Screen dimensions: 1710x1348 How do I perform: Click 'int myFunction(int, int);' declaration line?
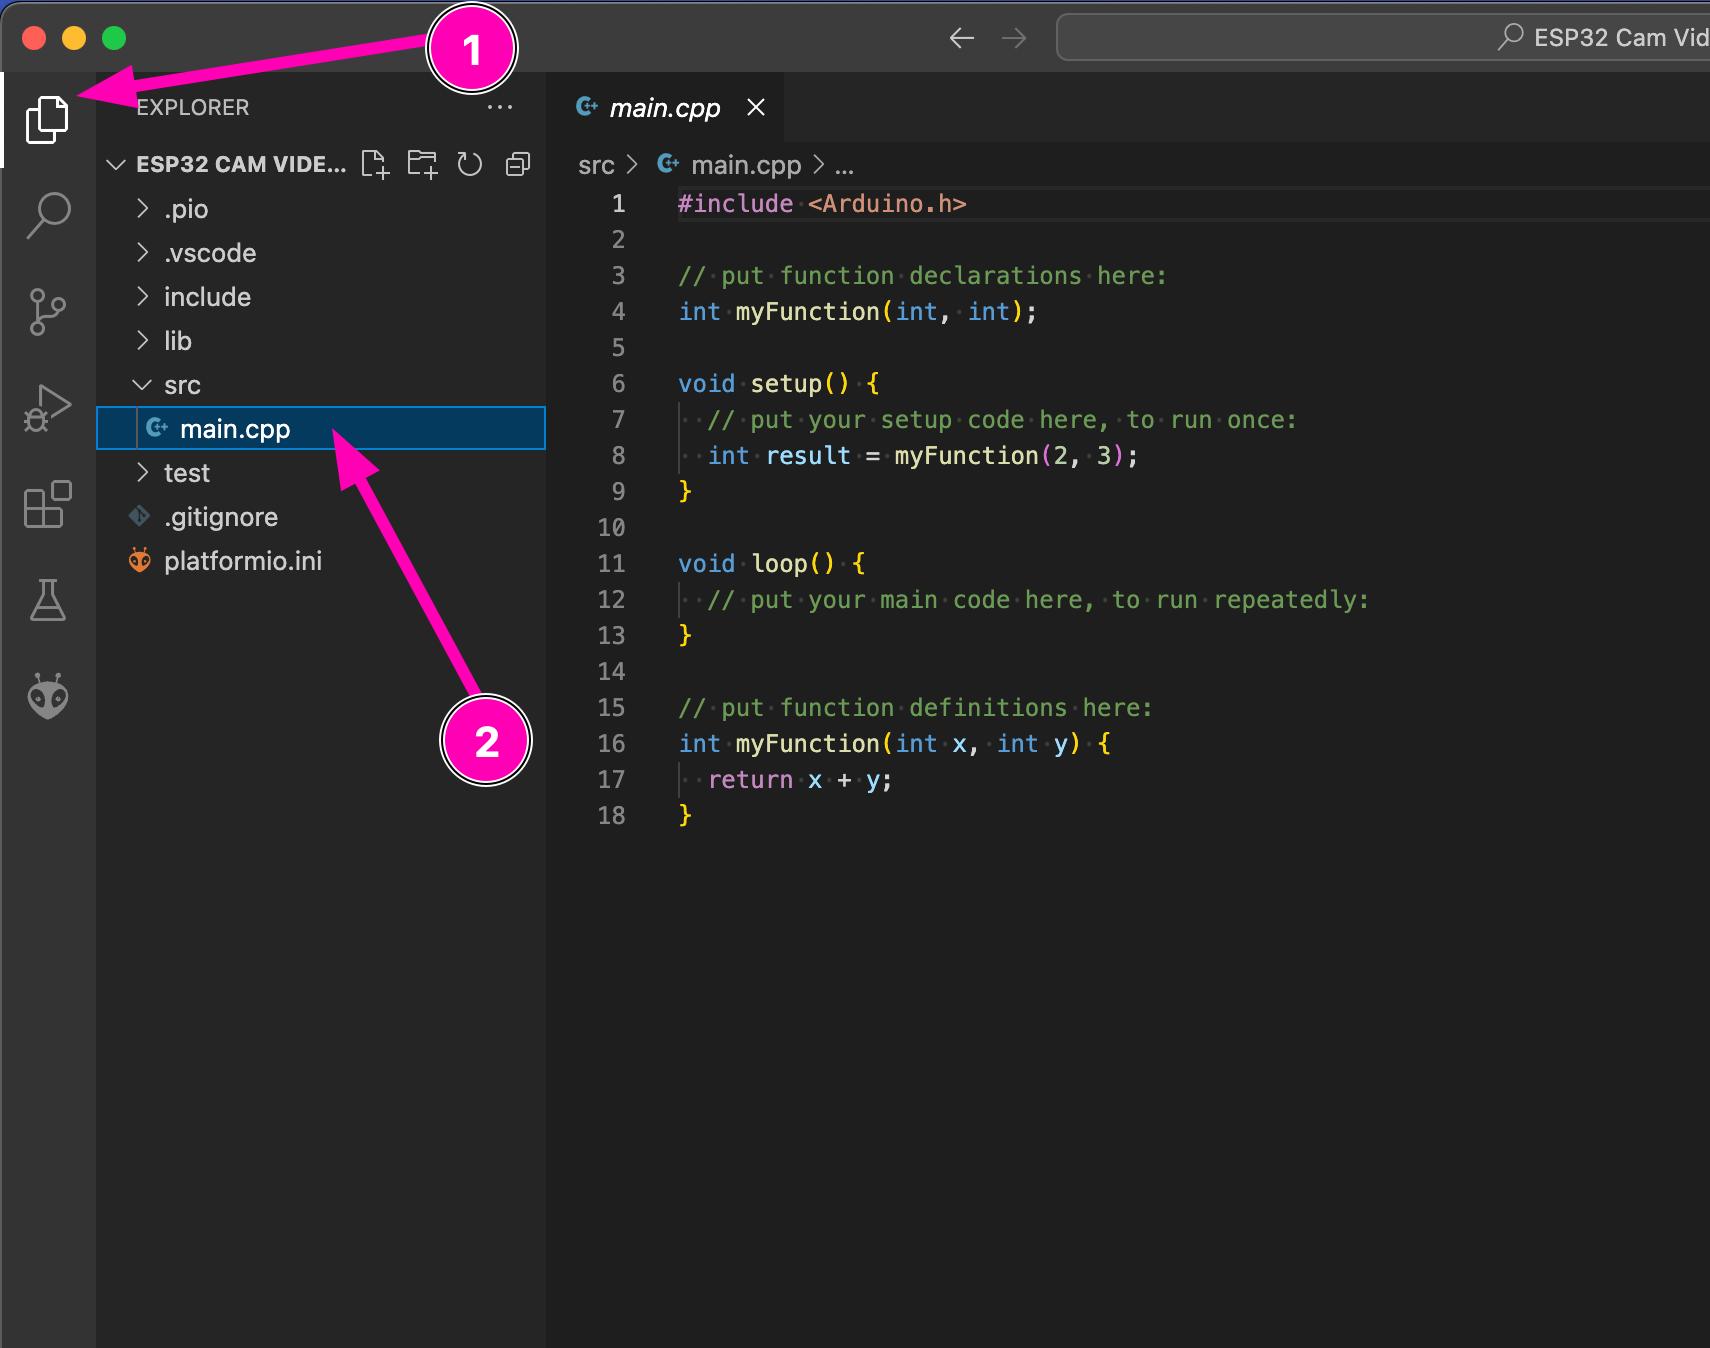pos(858,312)
